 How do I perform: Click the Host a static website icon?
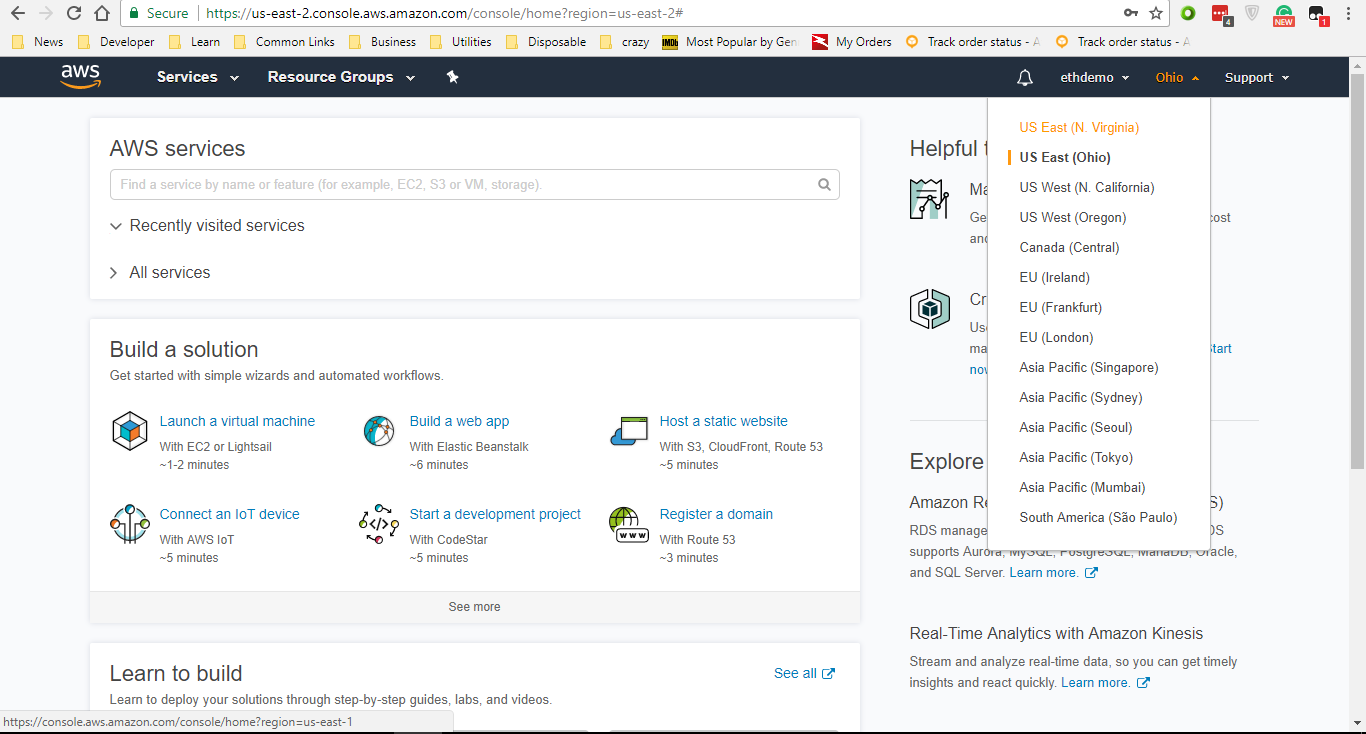click(629, 432)
